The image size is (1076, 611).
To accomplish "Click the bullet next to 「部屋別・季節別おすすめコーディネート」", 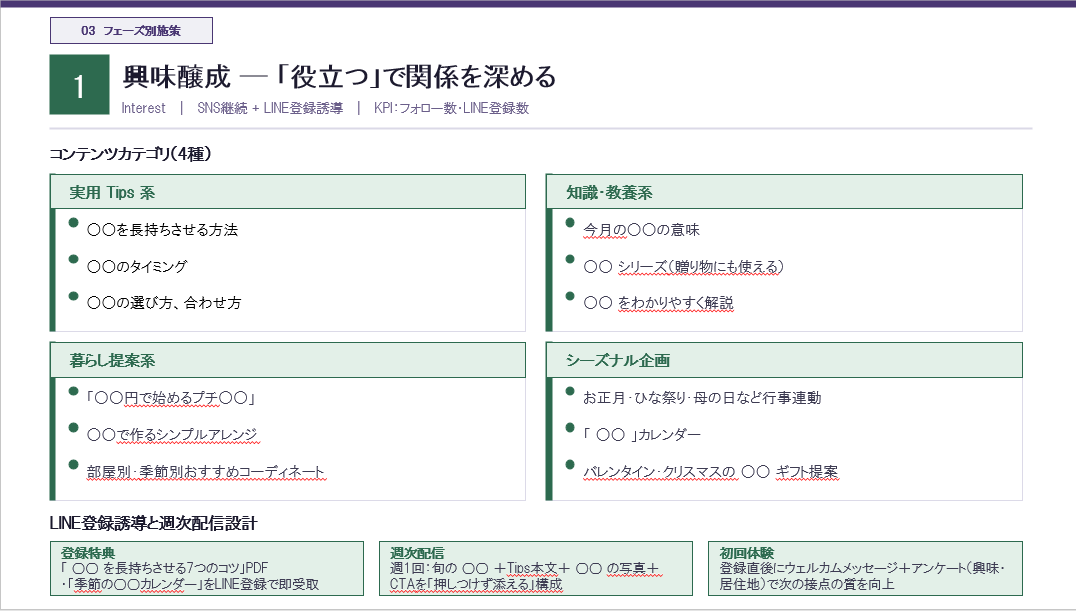I will point(72,465).
